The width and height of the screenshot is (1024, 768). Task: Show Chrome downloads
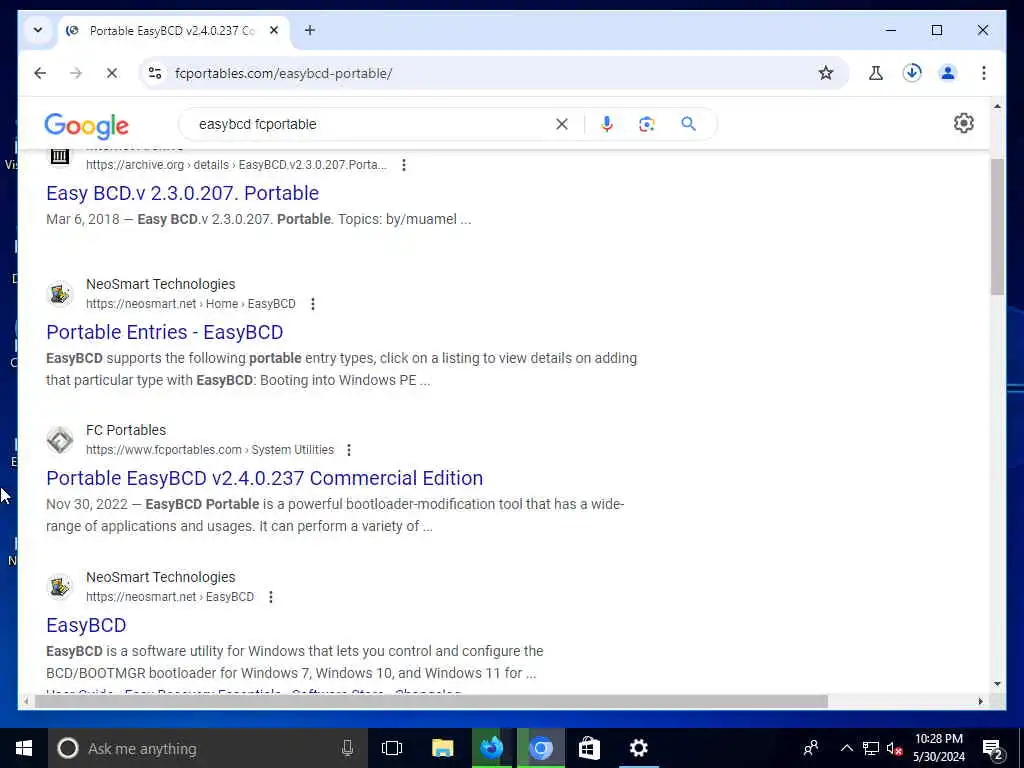912,73
